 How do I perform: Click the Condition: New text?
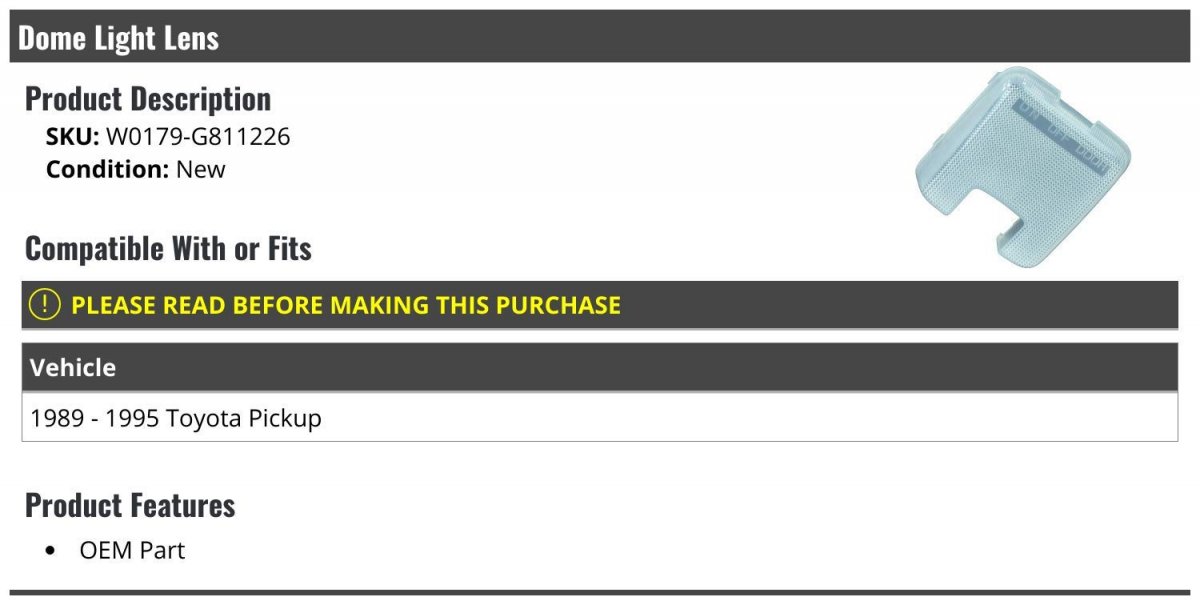136,169
